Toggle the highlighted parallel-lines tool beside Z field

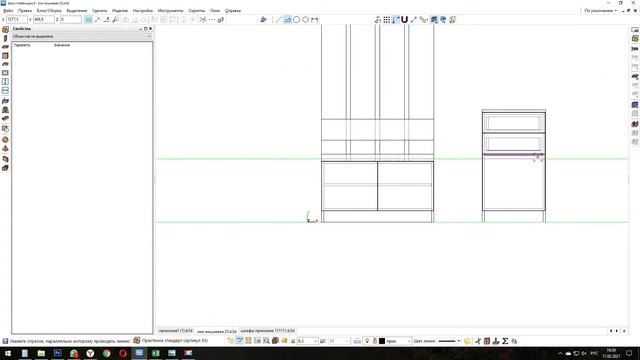pyautogui.click(x=88, y=19)
